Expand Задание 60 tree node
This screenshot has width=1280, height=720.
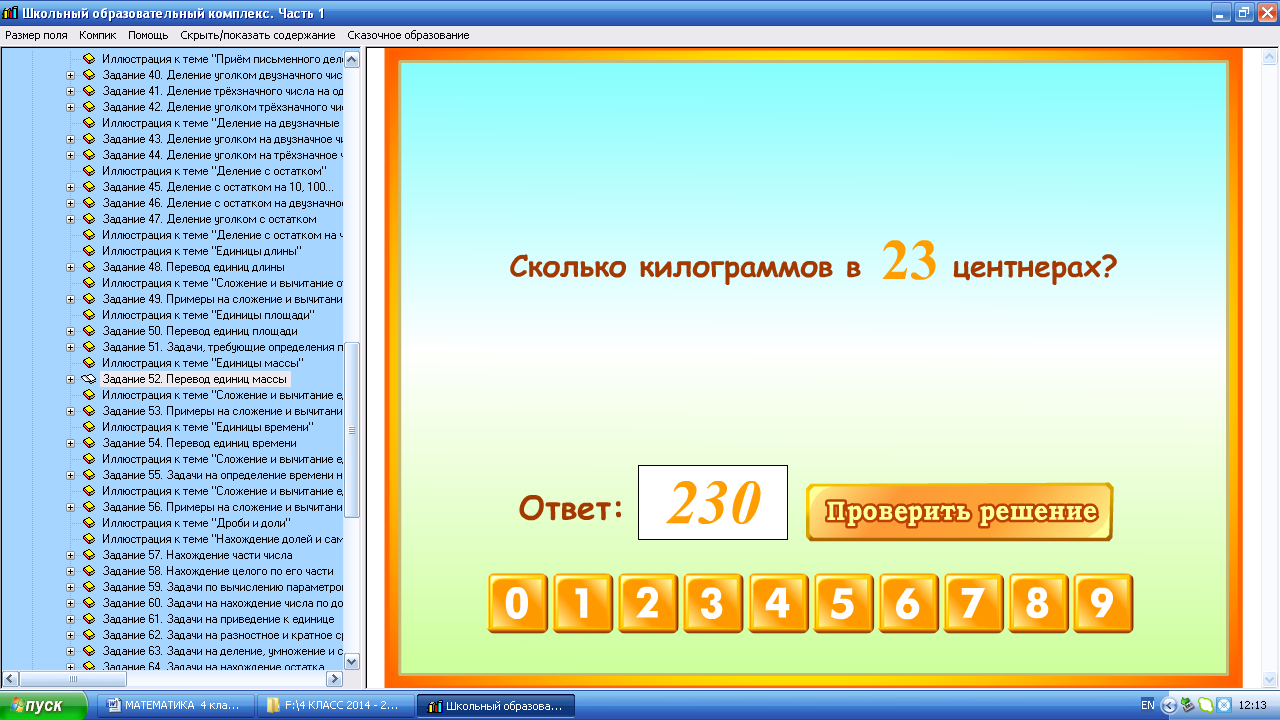(71, 603)
